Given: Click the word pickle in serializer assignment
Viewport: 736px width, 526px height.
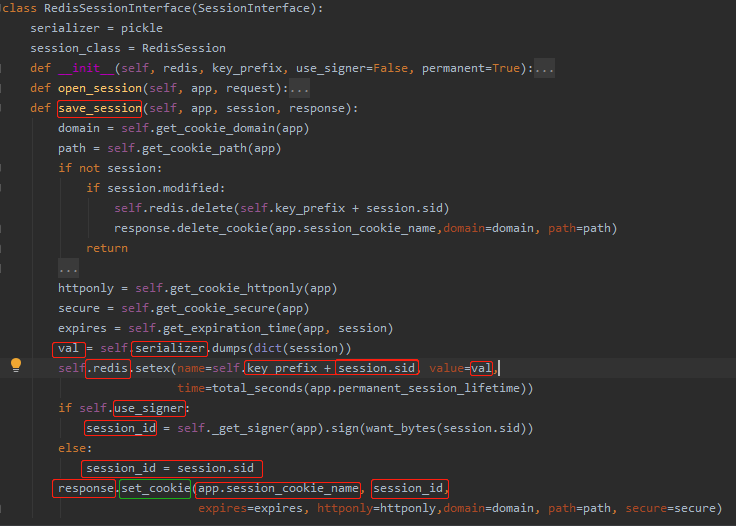Looking at the screenshot, I should (142, 28).
